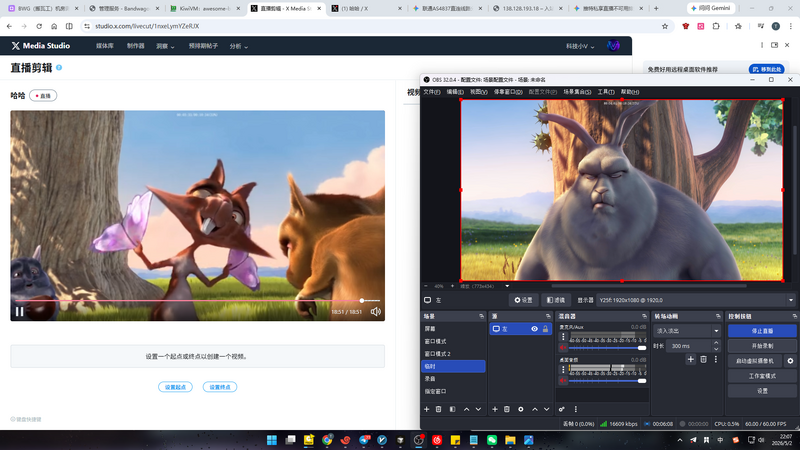This screenshot has width=800, height=450.
Task: Open 设置 button in OBS Controls dock
Action: coord(762,391)
